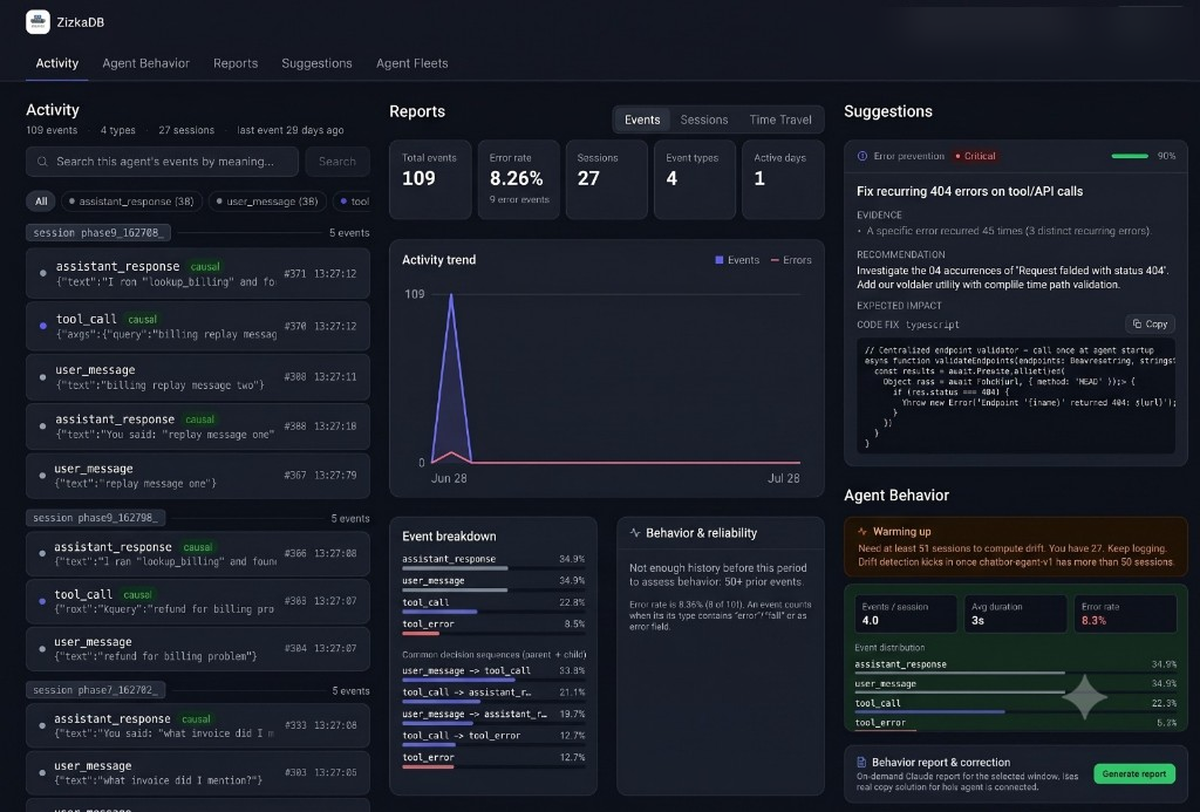Viewport: 1200px width, 812px height.
Task: Click the Event types 4 card
Action: (694, 180)
